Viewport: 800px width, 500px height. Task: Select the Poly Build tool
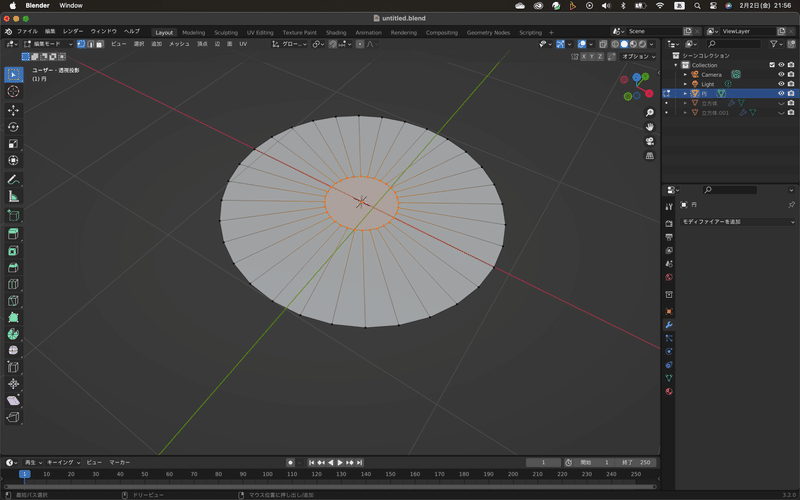[x=14, y=317]
